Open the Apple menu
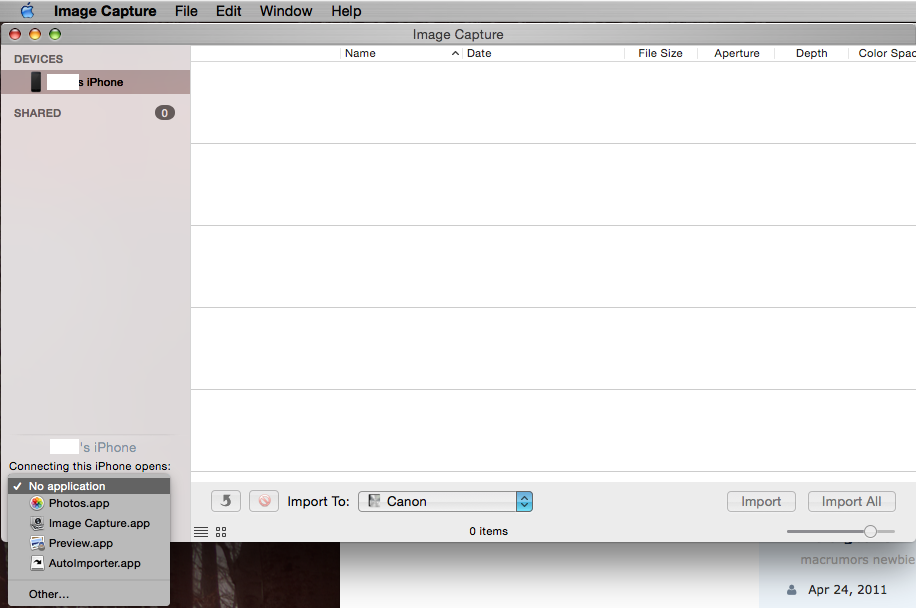 point(27,11)
